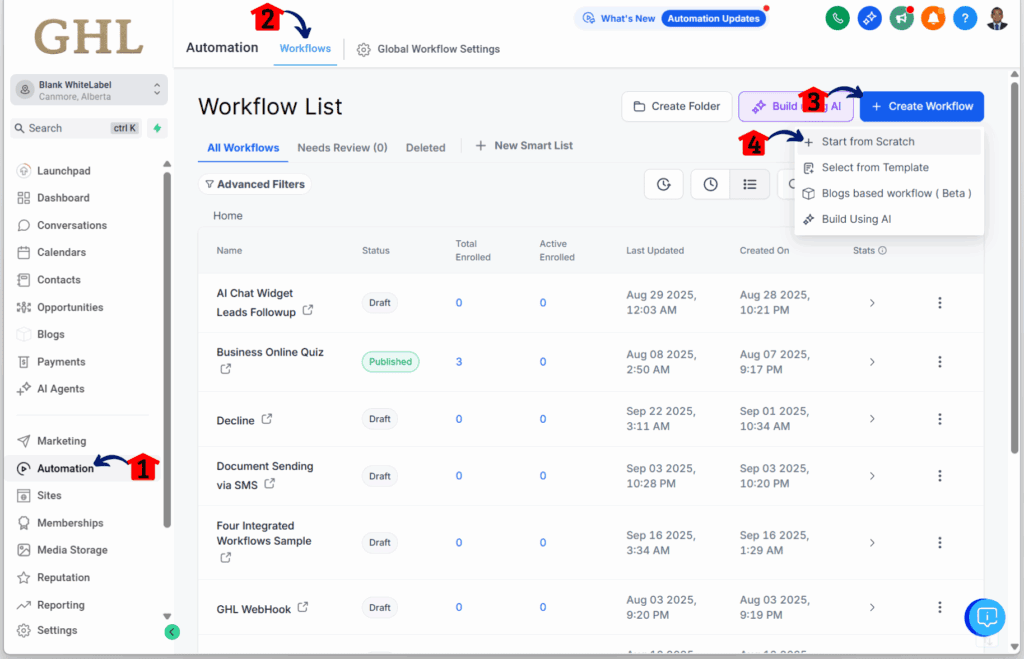Viewport: 1024px width, 659px height.
Task: Expand stats chevron for Decline row
Action: point(872,419)
